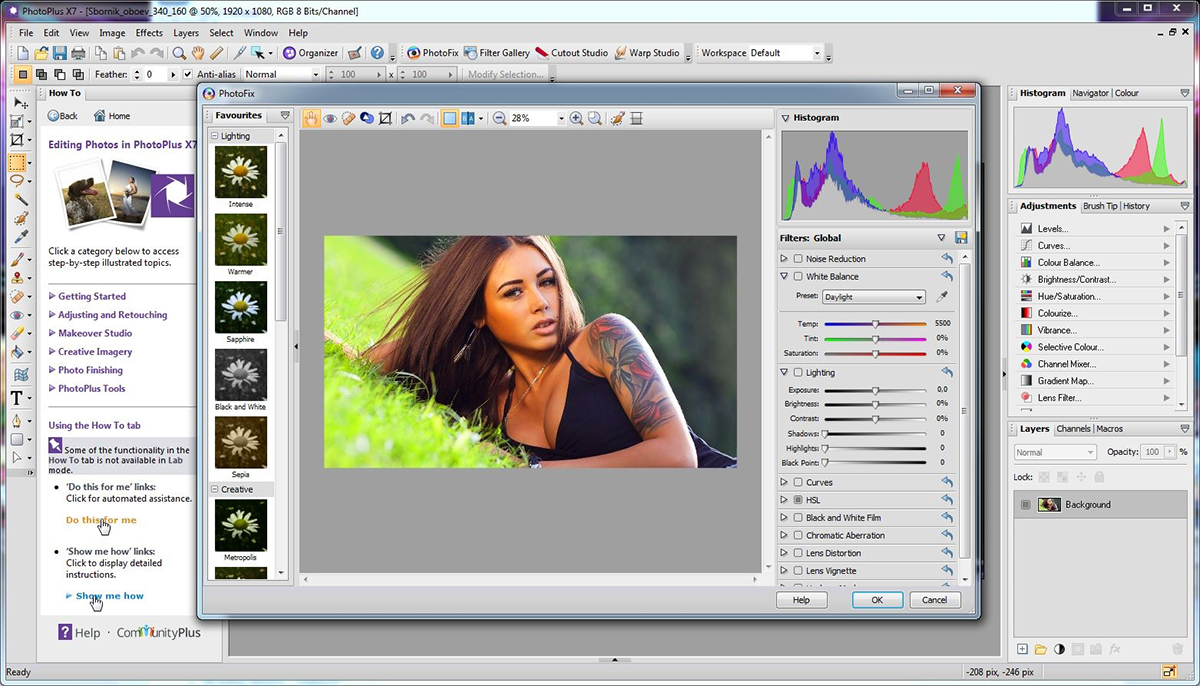Viewport: 1200px width, 686px height.
Task: Switch to the Navigator tab
Action: coord(1090,93)
